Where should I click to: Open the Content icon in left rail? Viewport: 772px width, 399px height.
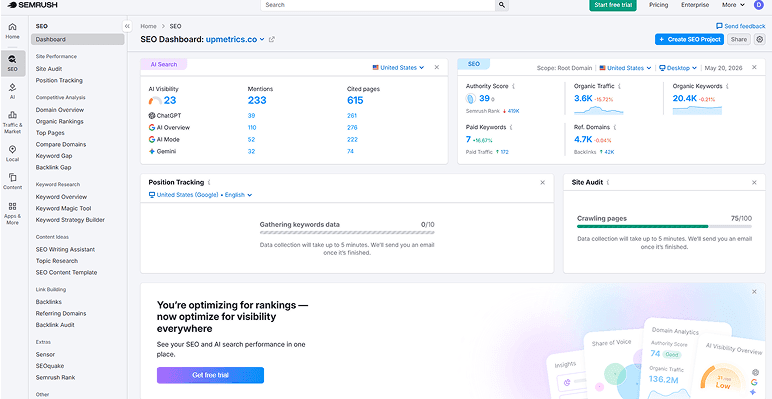point(12,181)
